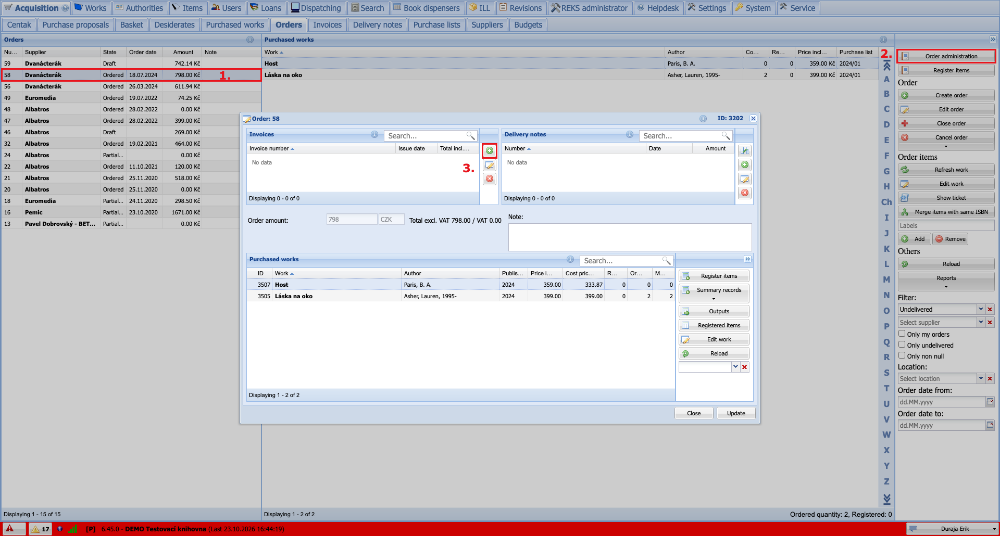The height and width of the screenshot is (536, 1000).
Task: Open the Invoices tab
Action: 327,25
